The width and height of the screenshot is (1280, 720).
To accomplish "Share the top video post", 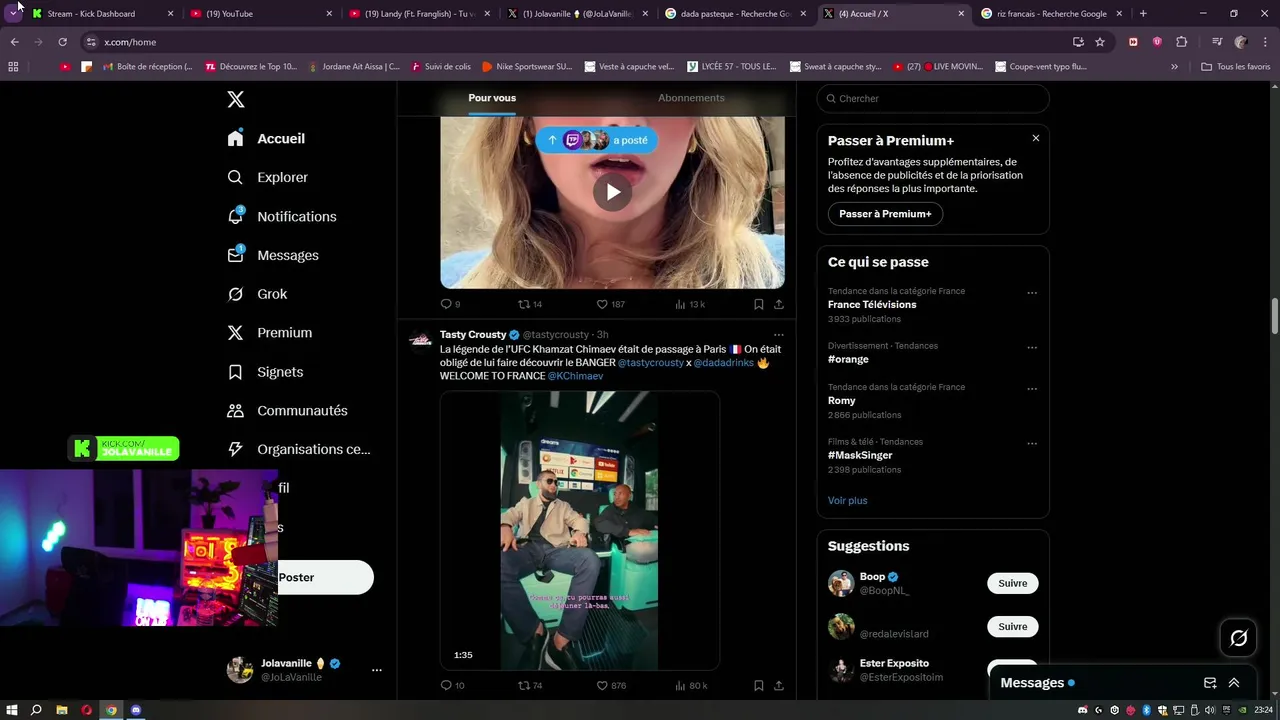I will click(x=779, y=304).
